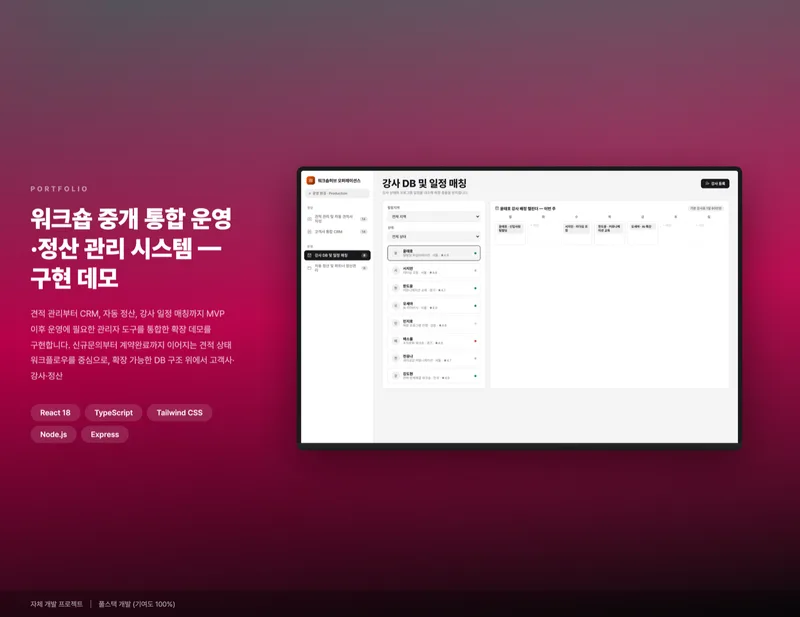Click avatar circle on the 윤태호 card
800x617 pixels.
395,253
